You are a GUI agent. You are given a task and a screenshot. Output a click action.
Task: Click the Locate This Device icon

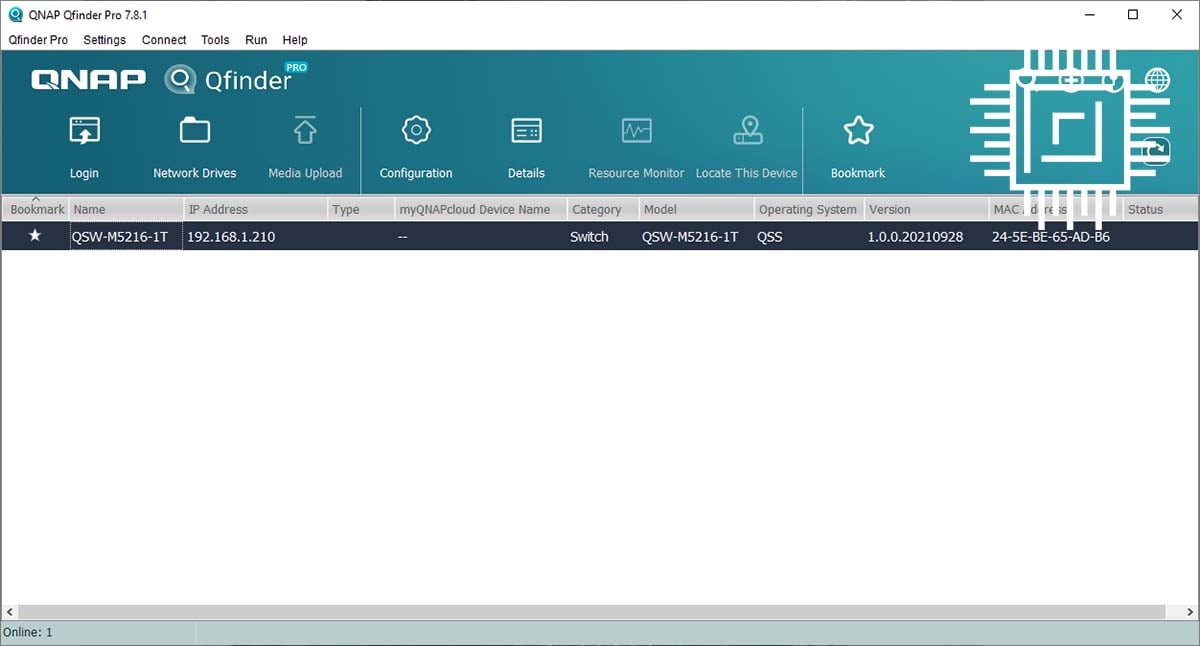[x=747, y=131]
